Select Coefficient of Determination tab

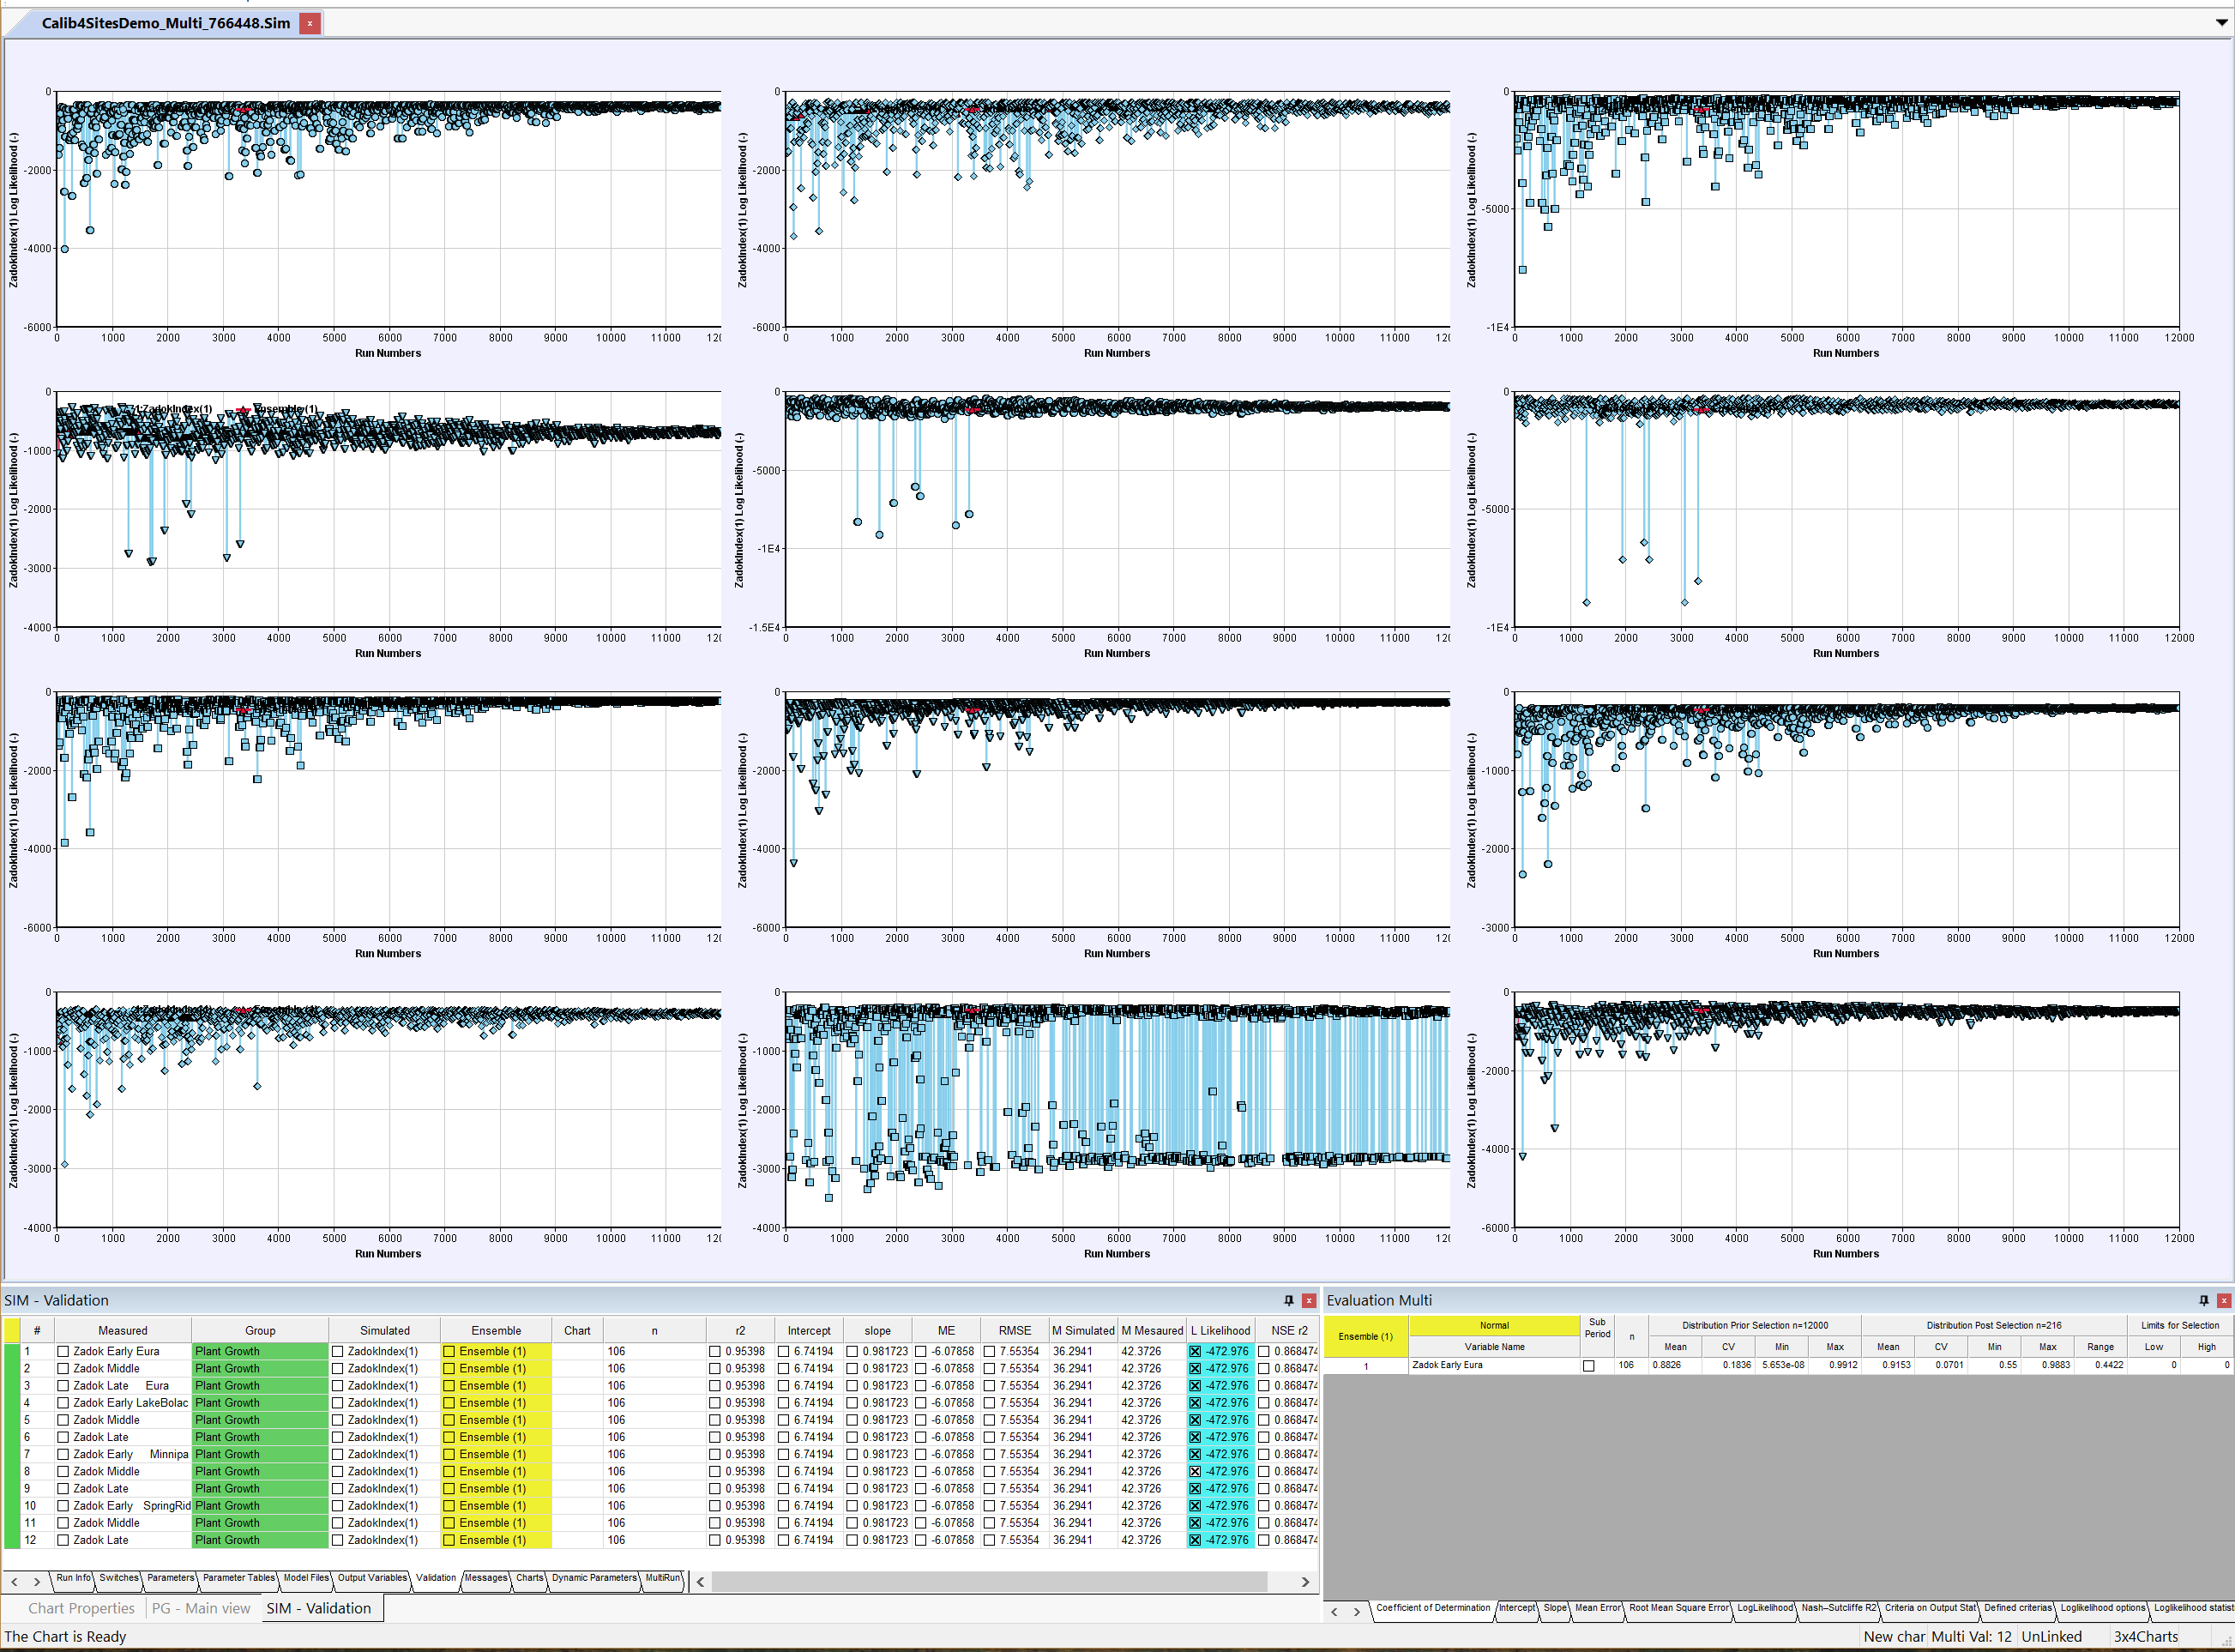[1432, 1608]
